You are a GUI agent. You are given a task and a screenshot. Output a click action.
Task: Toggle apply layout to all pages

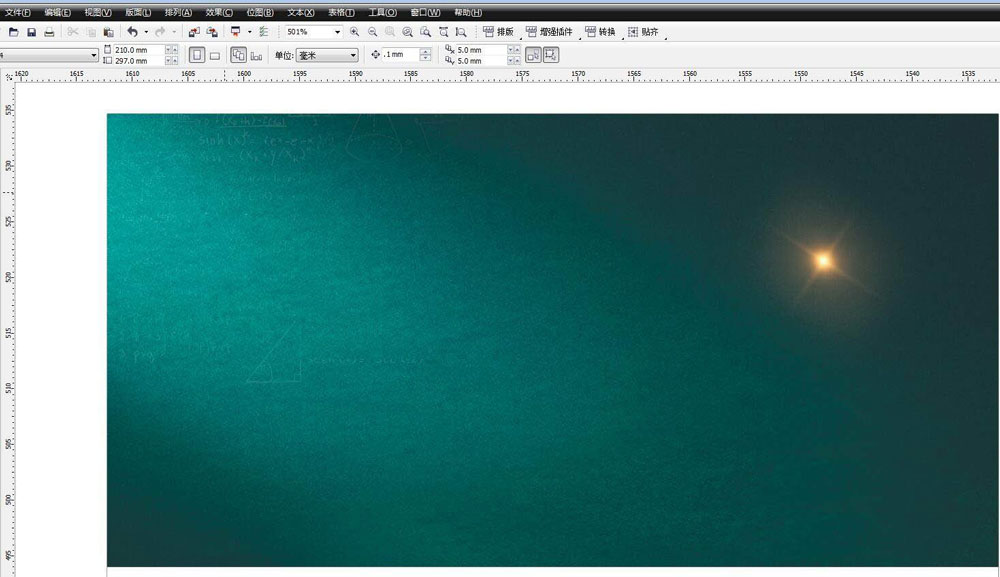coord(239,55)
